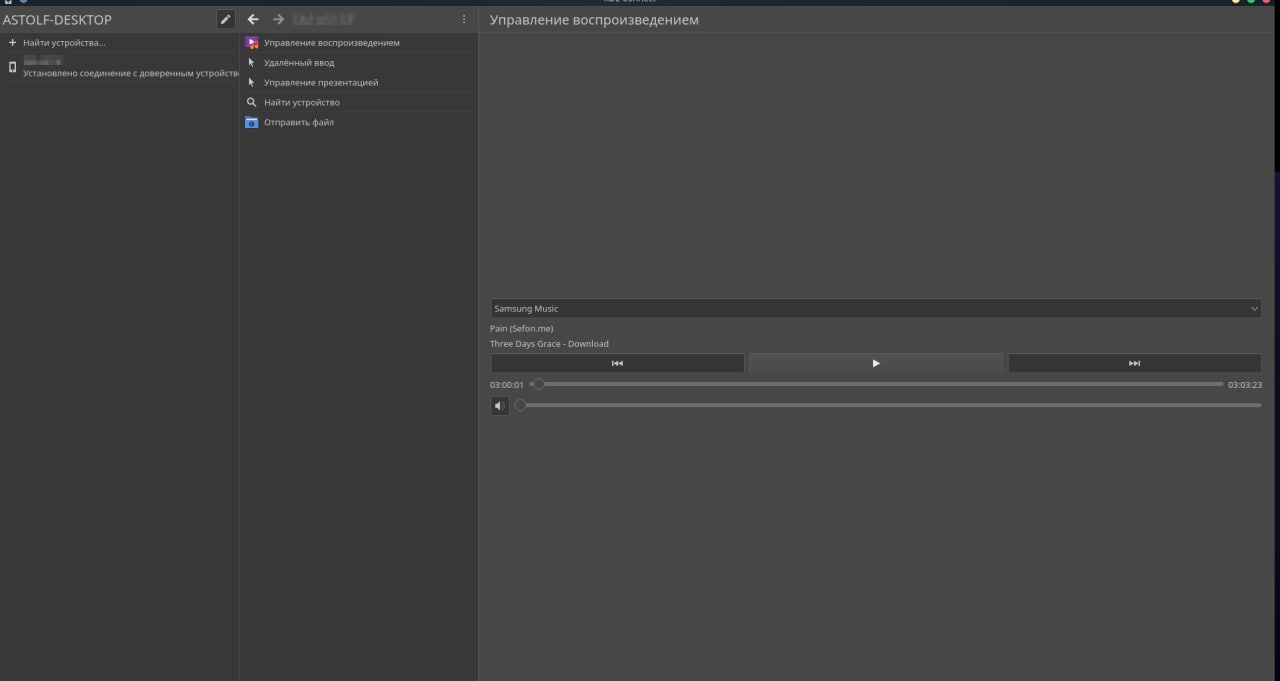Skip to the previous track
The width and height of the screenshot is (1280, 681).
click(x=617, y=363)
